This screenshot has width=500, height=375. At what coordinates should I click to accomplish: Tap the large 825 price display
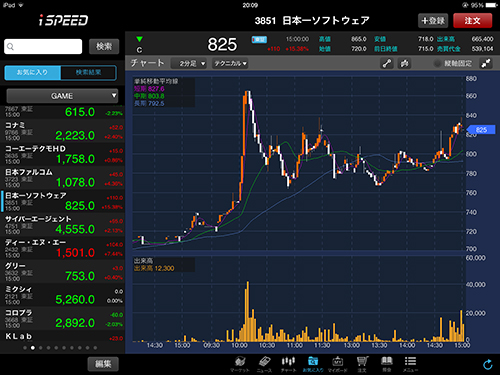click(x=222, y=44)
